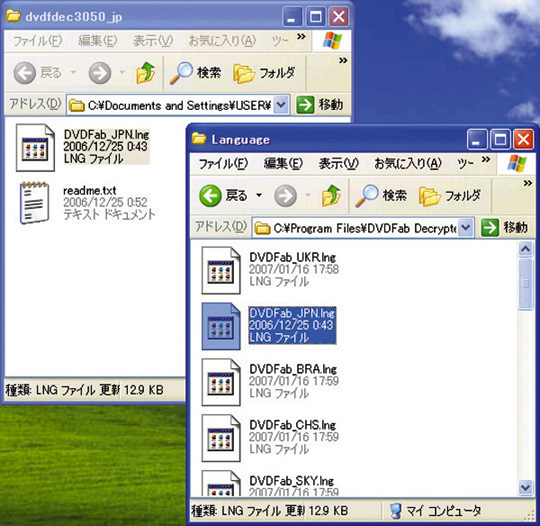Click 移動 Go button in Language window
540x526 pixels.
coord(504,227)
